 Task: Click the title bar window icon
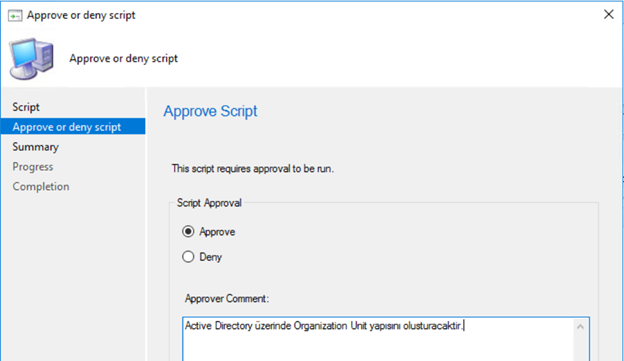tap(15, 16)
